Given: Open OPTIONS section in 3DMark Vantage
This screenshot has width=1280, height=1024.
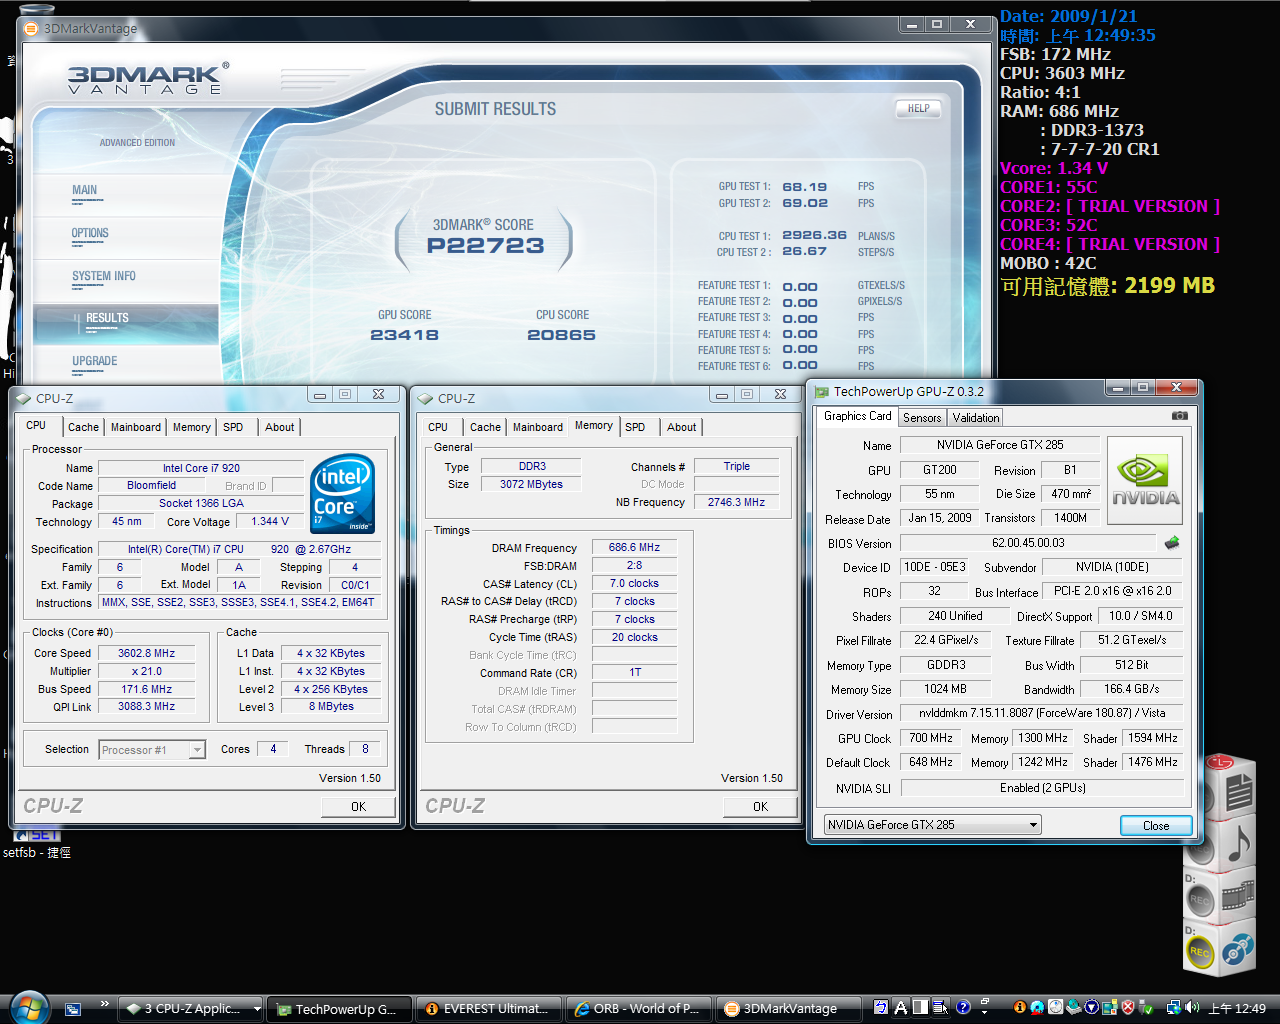Looking at the screenshot, I should [x=90, y=233].
